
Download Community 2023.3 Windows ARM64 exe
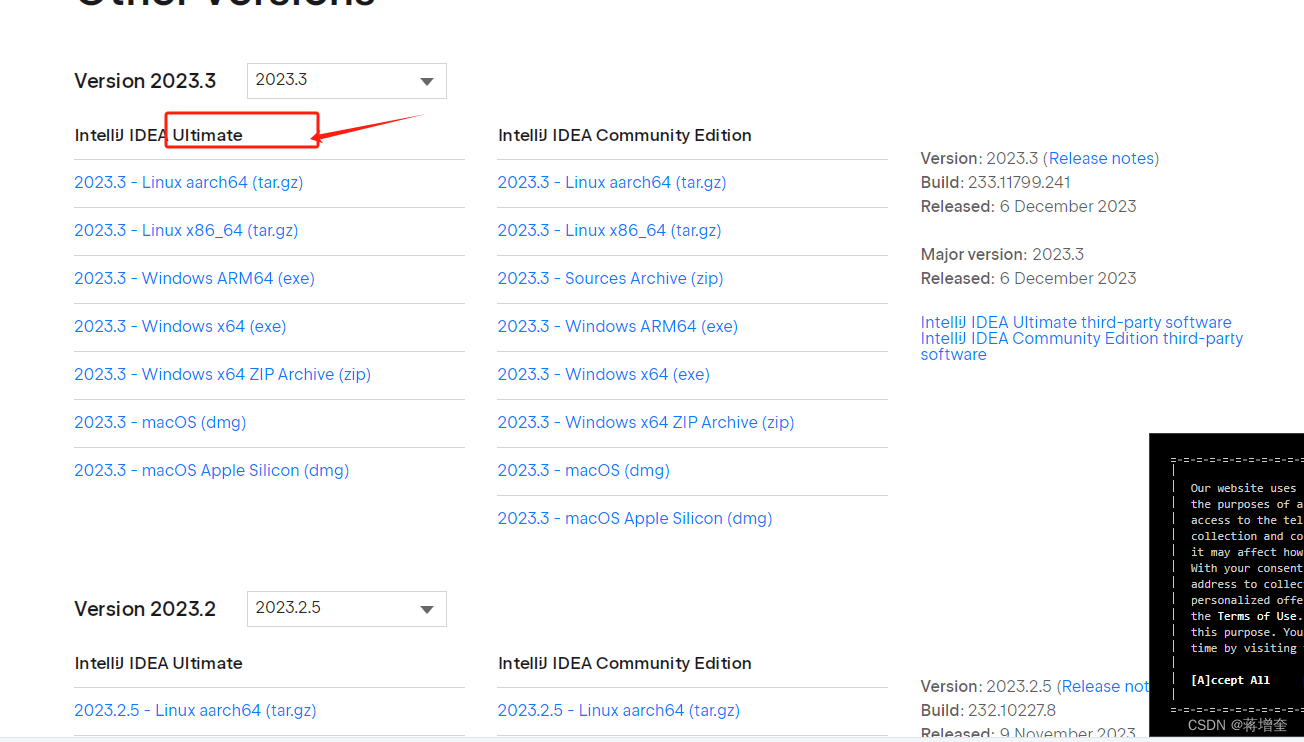(x=618, y=326)
